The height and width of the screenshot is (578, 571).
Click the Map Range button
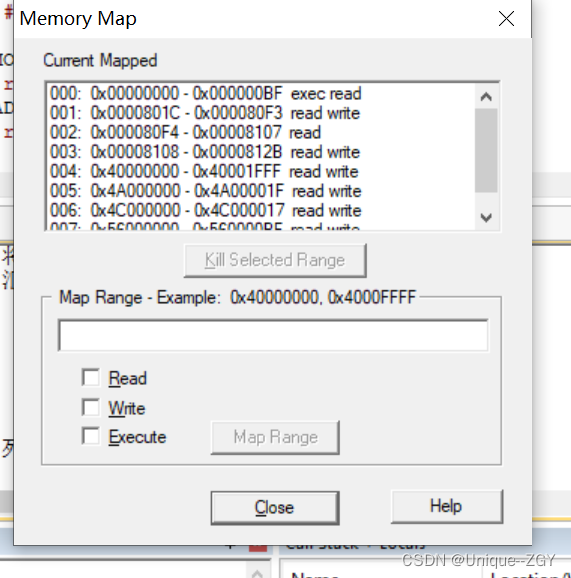coord(275,437)
